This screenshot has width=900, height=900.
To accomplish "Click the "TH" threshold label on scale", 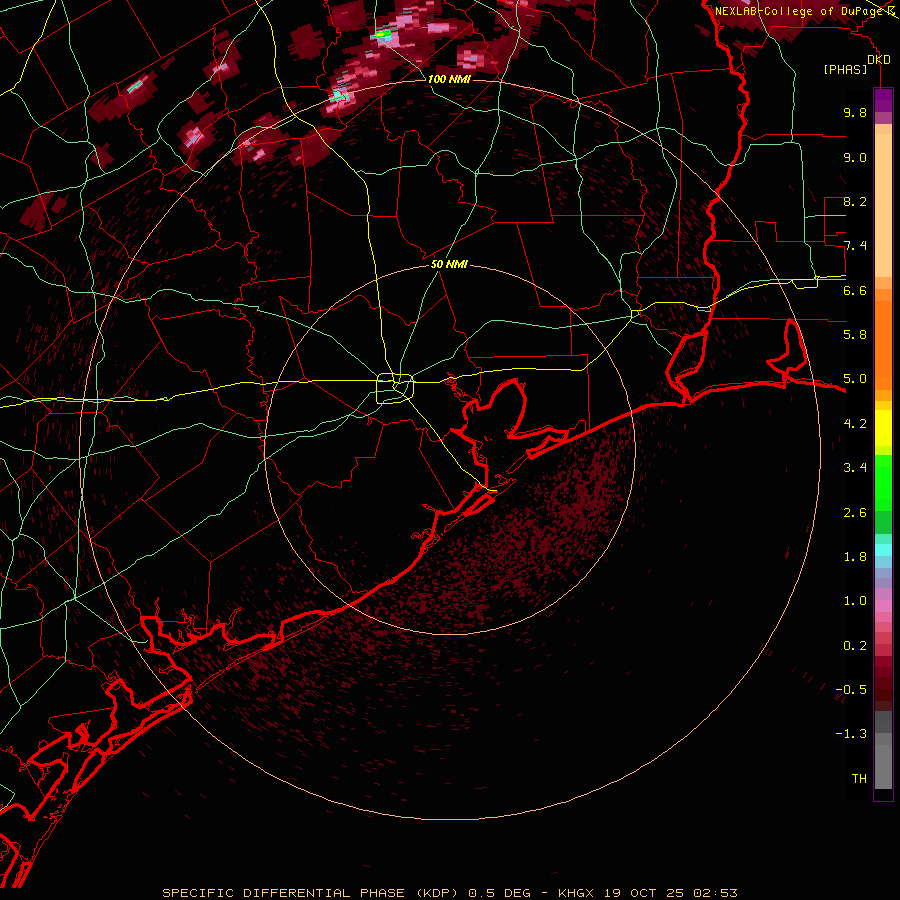I will [x=859, y=779].
